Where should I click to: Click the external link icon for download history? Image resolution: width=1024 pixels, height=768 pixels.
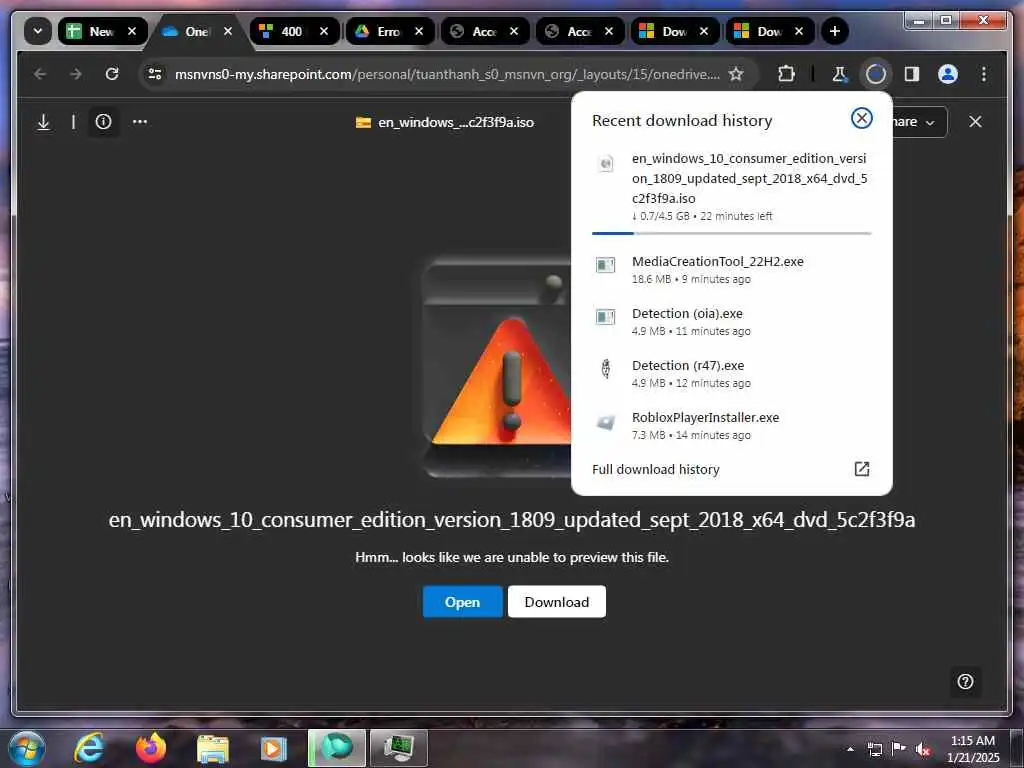861,469
